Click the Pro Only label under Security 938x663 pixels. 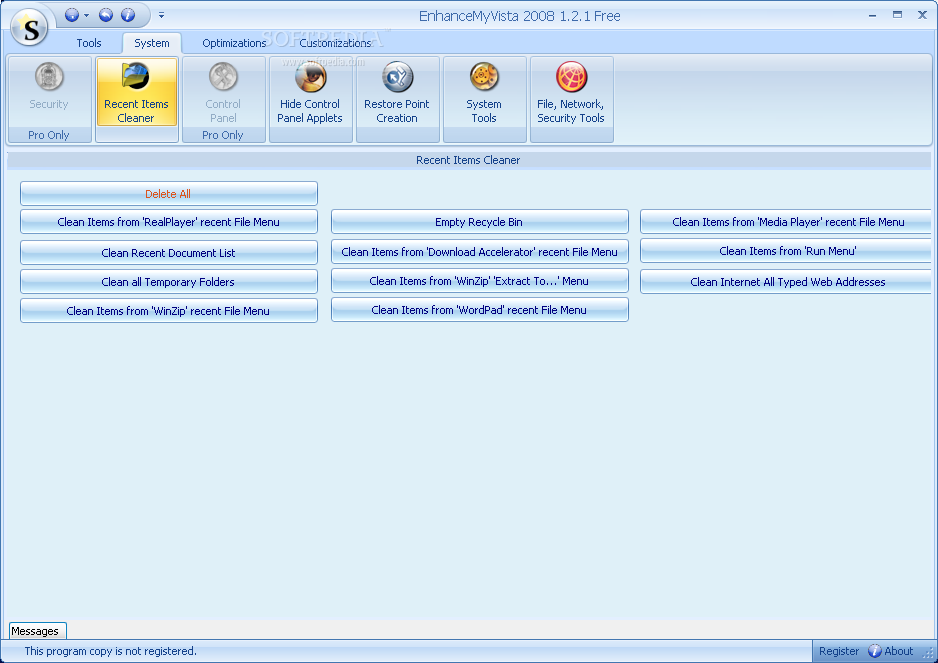pos(49,135)
